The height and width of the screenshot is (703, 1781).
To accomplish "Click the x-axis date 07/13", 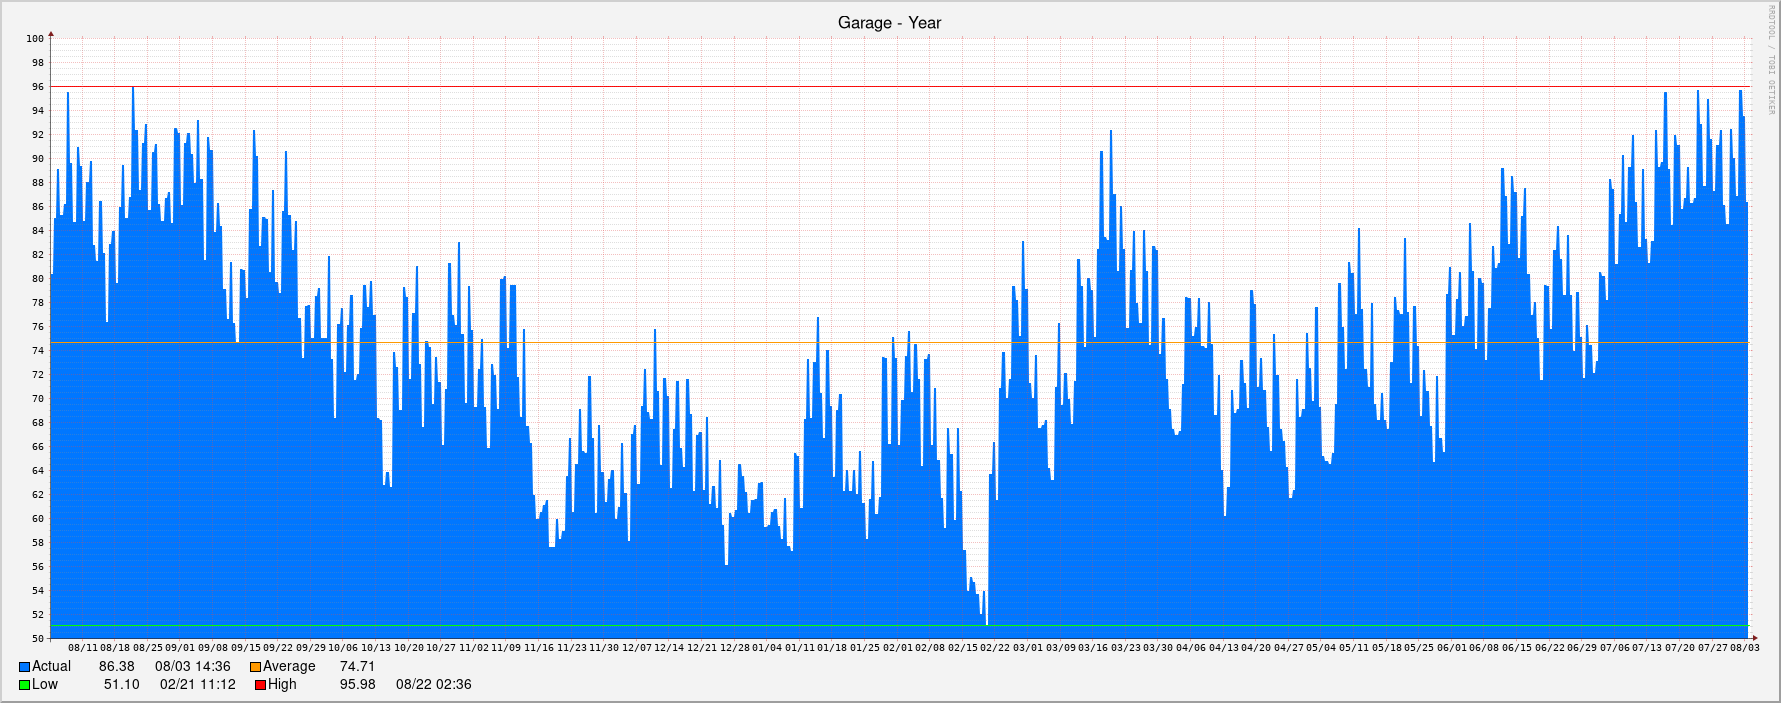I will click(x=1646, y=648).
